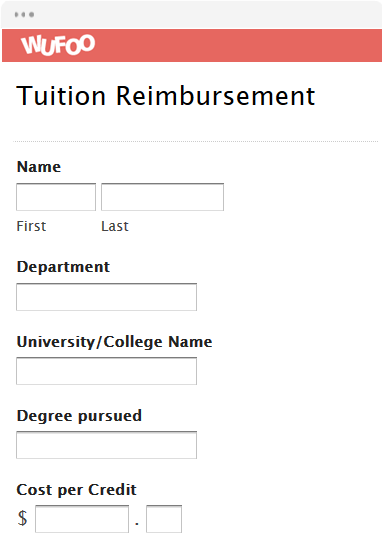Click the Cost per Credit label
383x534 pixels.
click(77, 490)
